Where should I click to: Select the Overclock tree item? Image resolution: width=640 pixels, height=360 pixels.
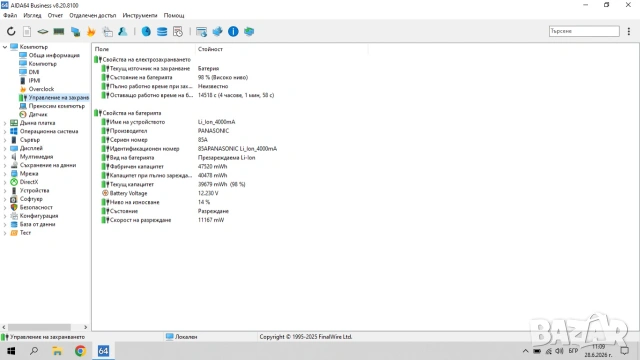pyautogui.click(x=41, y=89)
